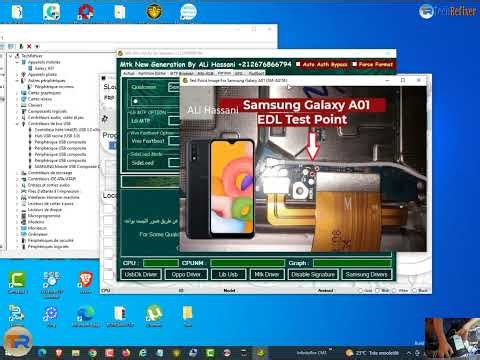This screenshot has height=360, width=480.
Task: Click red app icon in taskbar
Action: [x=109, y=352]
